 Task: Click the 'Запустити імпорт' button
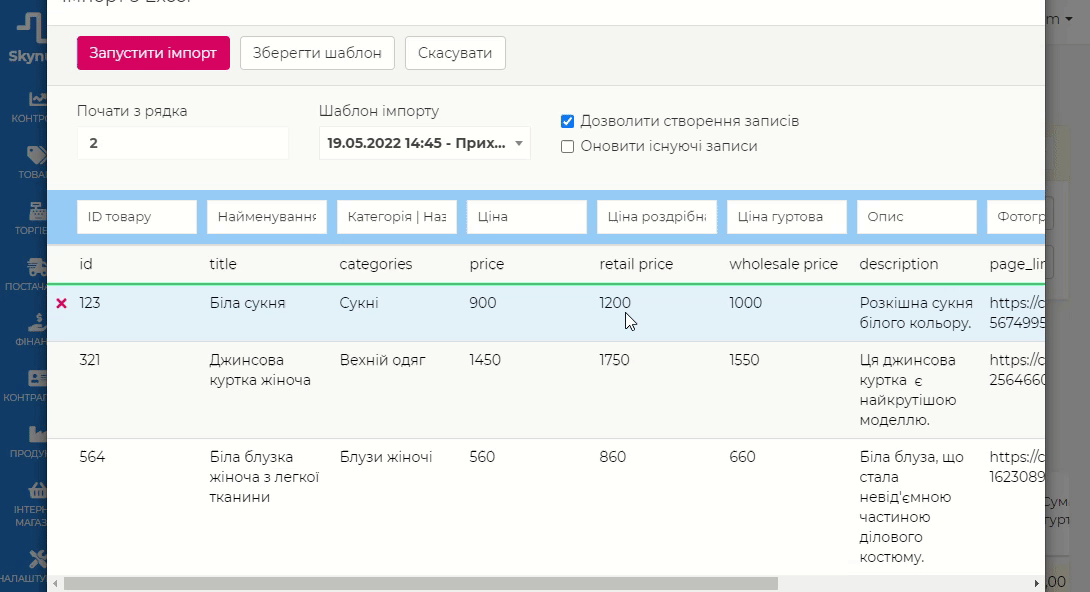click(153, 53)
